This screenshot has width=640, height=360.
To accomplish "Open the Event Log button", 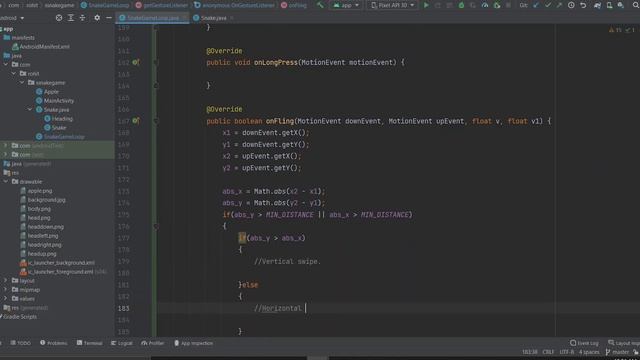I will [584, 343].
